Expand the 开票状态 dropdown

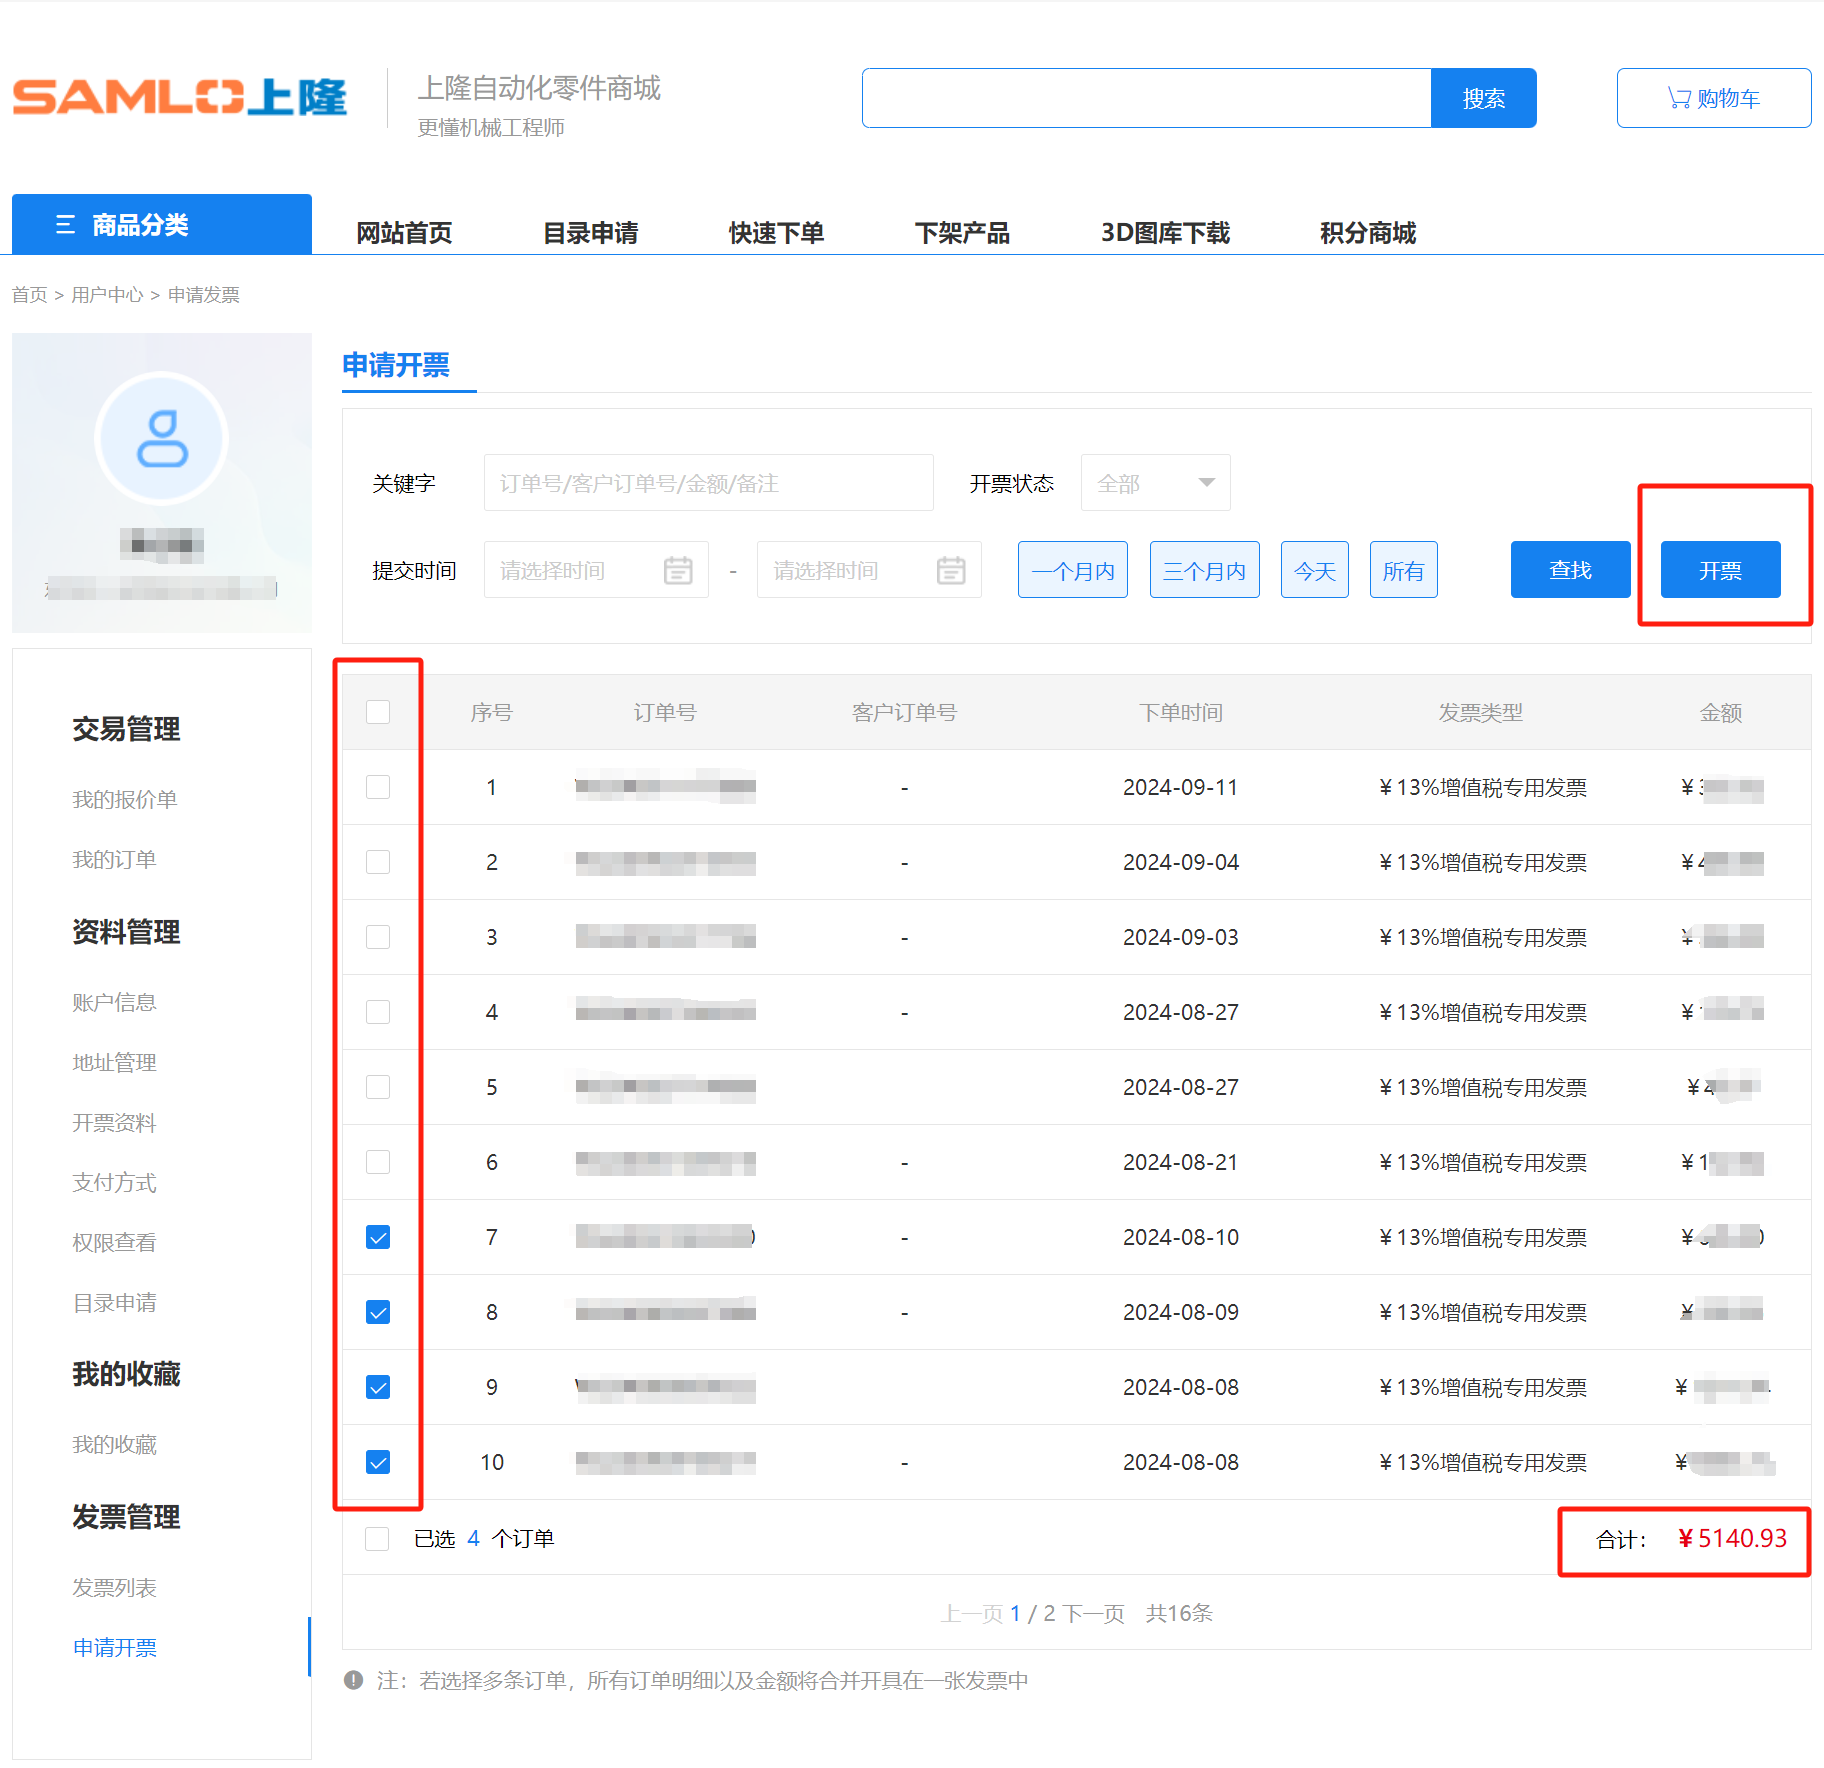1155,483
